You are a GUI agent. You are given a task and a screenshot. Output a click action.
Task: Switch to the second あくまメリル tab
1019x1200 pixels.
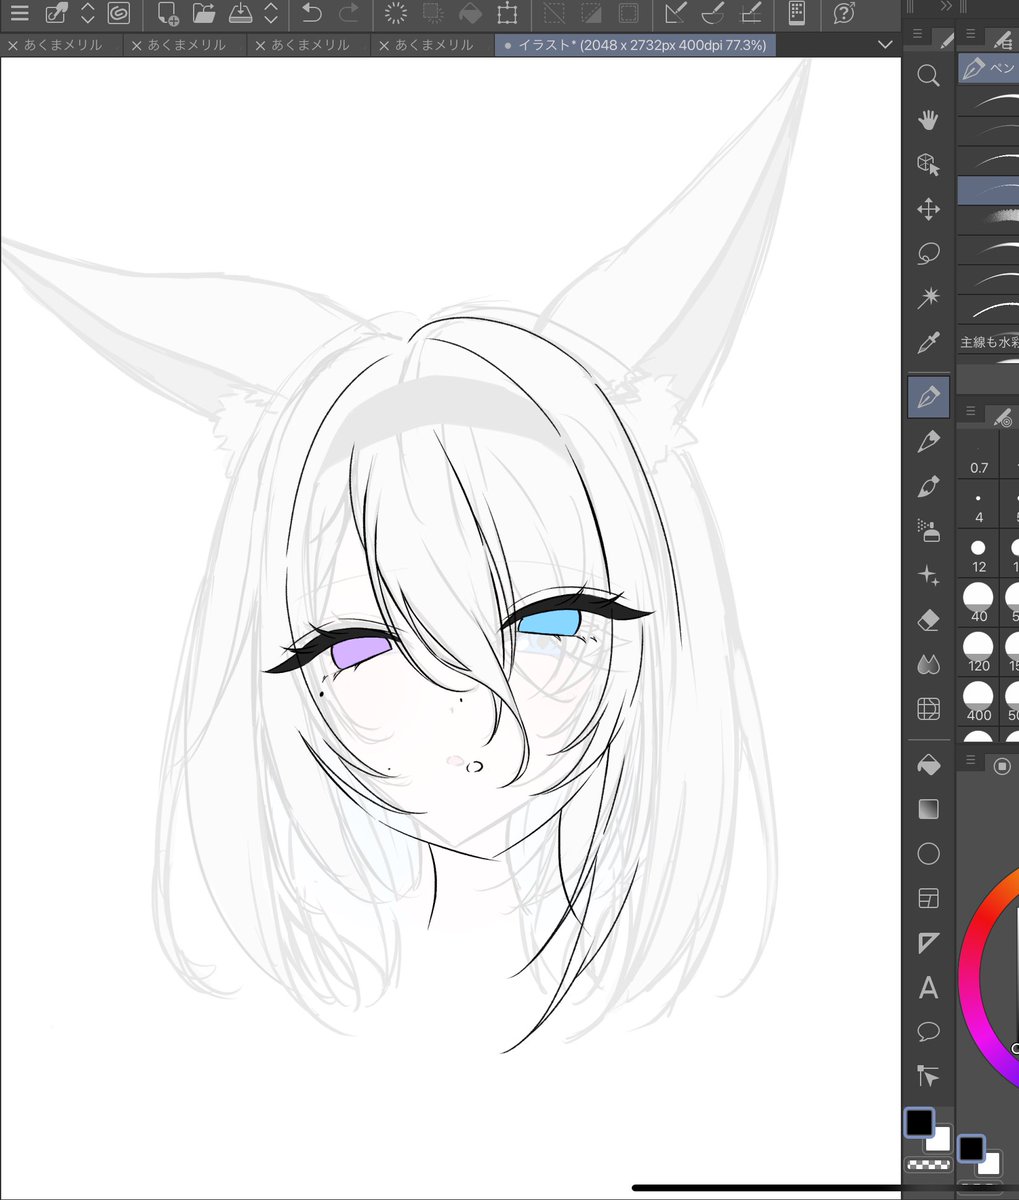point(187,45)
